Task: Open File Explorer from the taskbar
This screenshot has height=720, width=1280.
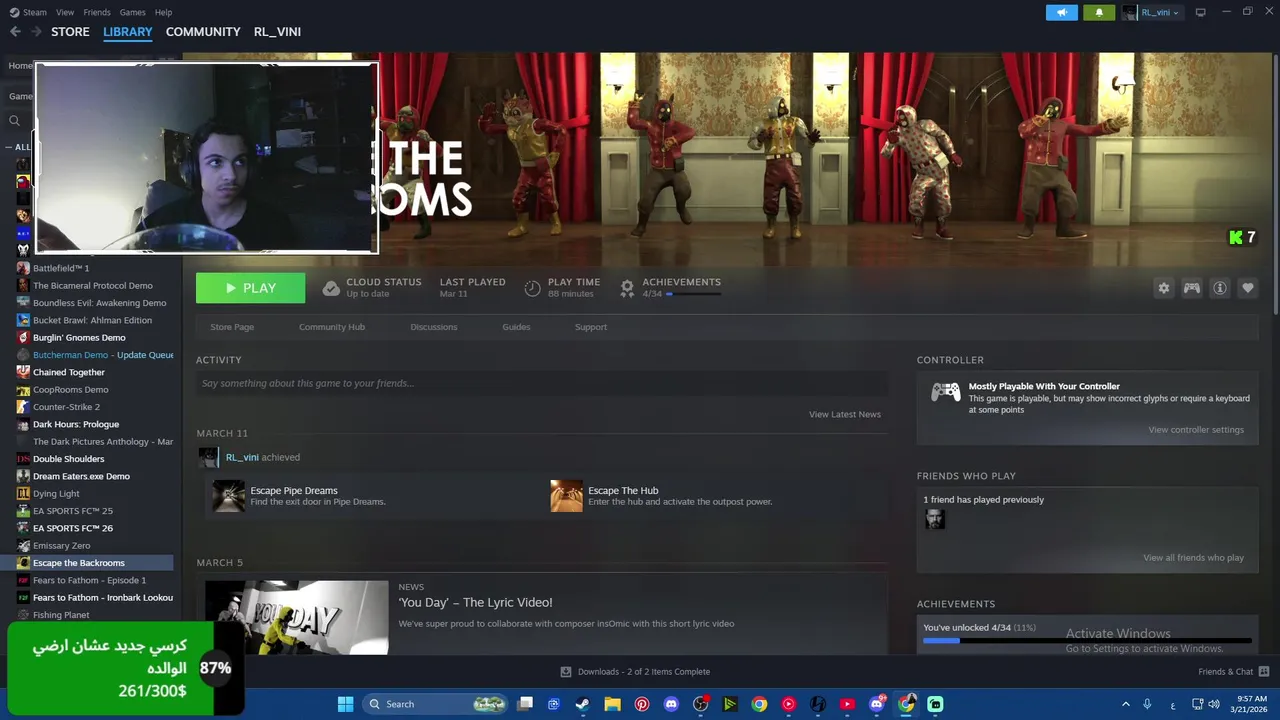Action: pos(612,704)
